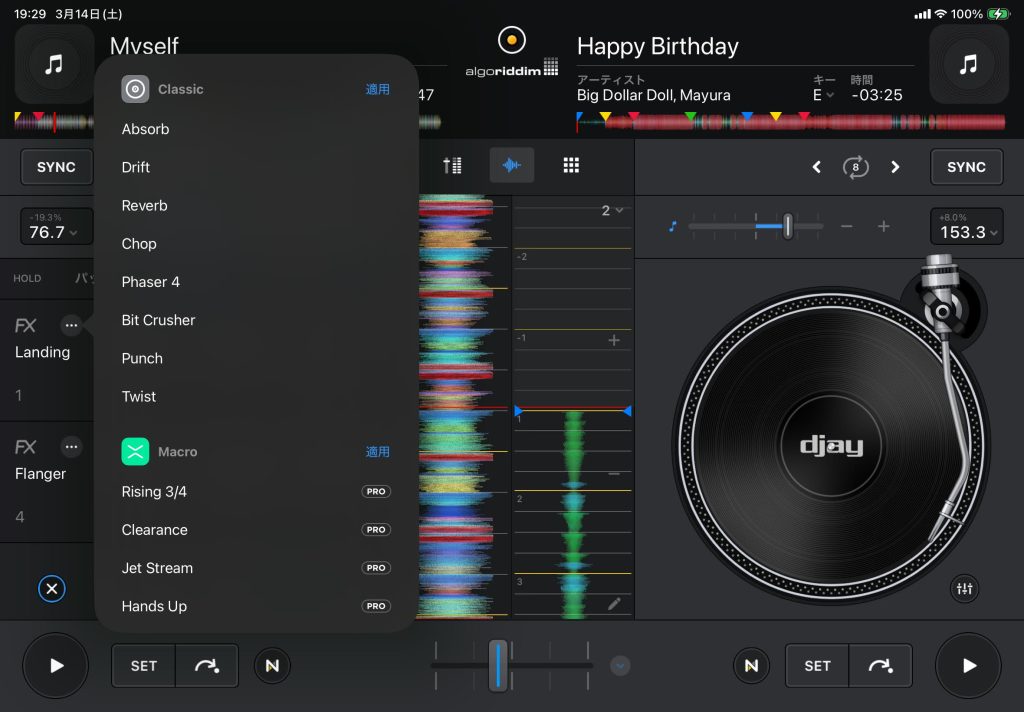Expand the 153.3 BPM dropdown
The width and height of the screenshot is (1024, 712).
(965, 228)
